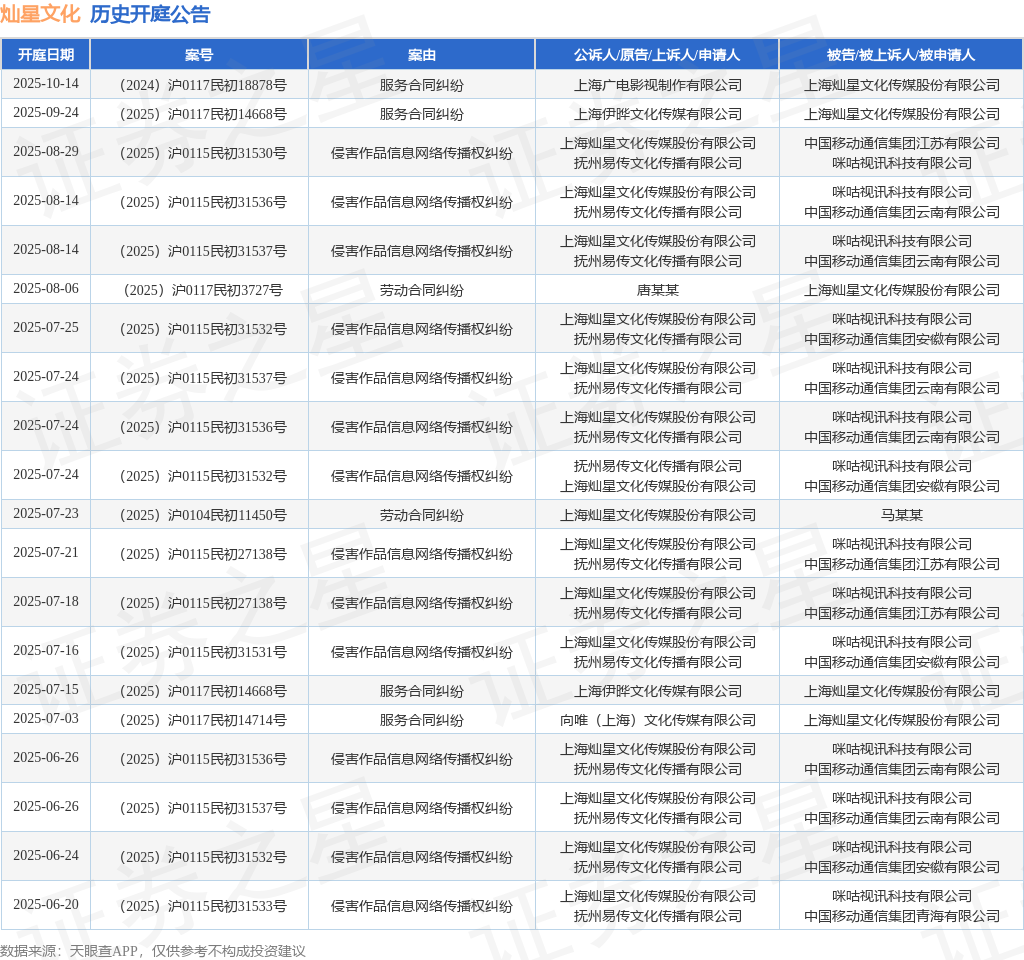Click the 公诉人/原告/上诉人/申请人 column header
Image resolution: width=1024 pixels, height=960 pixels.
(x=657, y=55)
